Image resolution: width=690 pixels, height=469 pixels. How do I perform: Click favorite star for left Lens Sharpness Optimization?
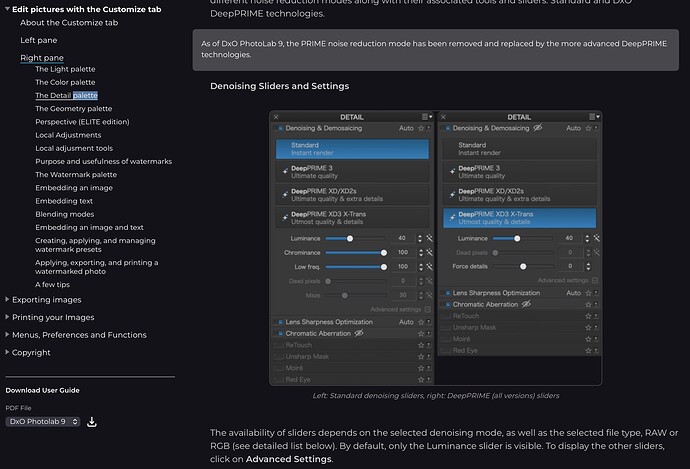(421, 322)
